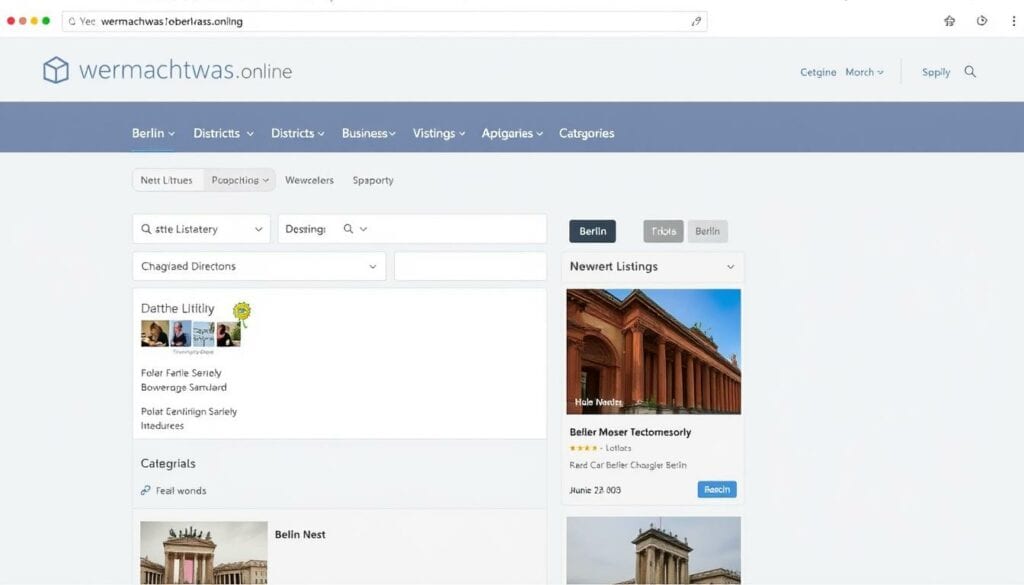Switch to the Trbks filter pill

tap(663, 231)
